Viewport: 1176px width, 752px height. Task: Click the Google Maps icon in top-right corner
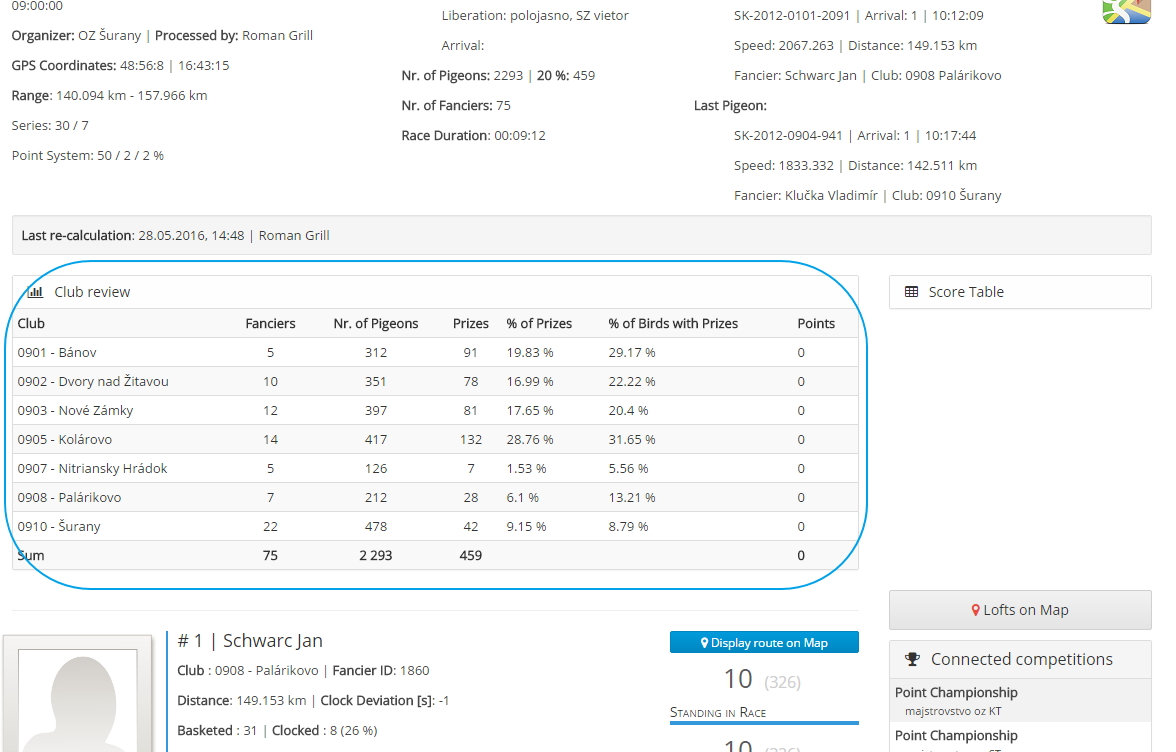click(1126, 10)
